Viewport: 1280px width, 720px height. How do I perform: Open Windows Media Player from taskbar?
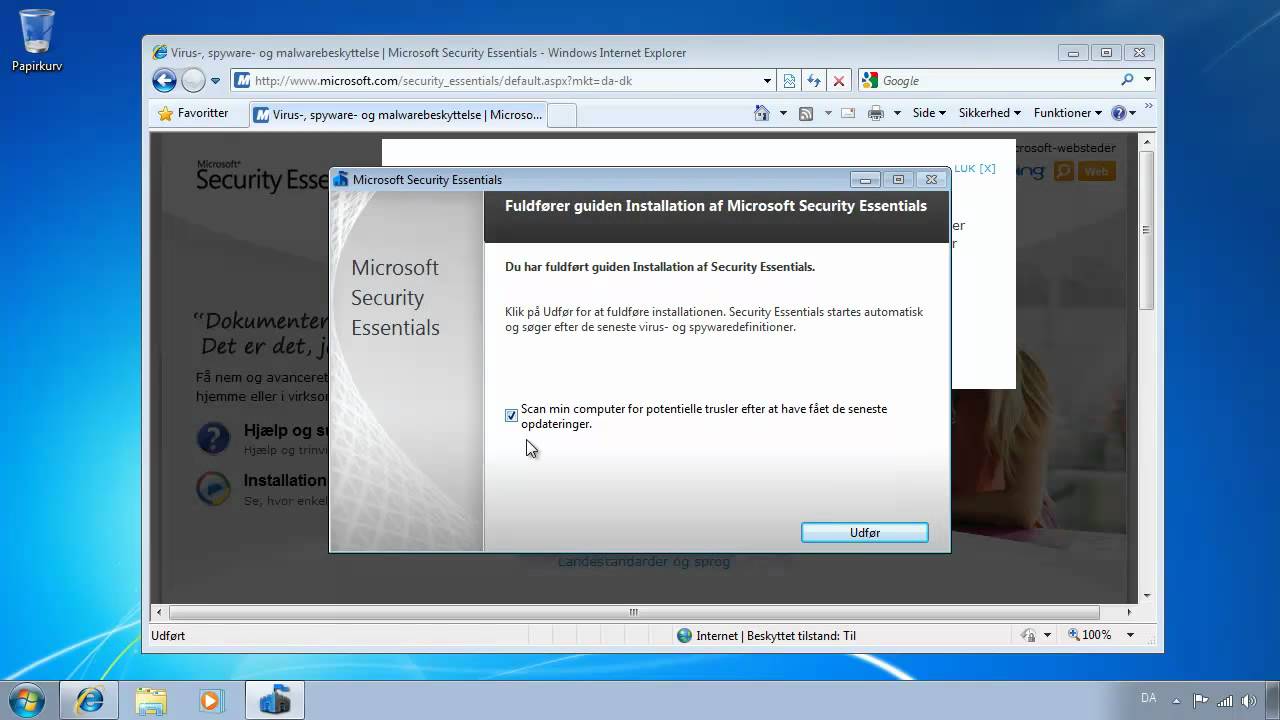tap(211, 701)
